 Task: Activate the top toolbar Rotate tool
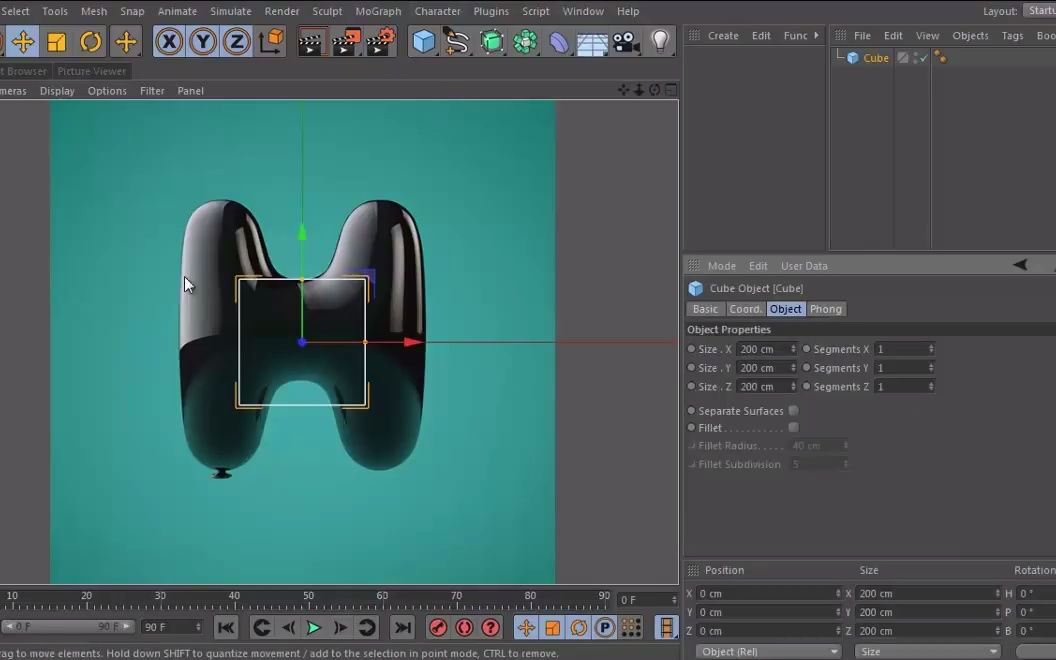point(91,42)
